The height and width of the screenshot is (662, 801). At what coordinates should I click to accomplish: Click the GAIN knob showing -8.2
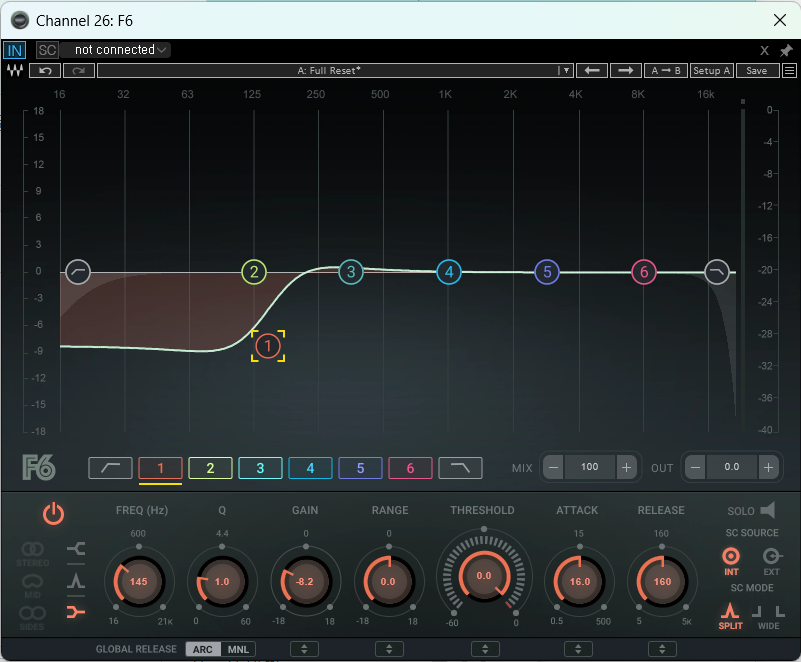(x=305, y=581)
